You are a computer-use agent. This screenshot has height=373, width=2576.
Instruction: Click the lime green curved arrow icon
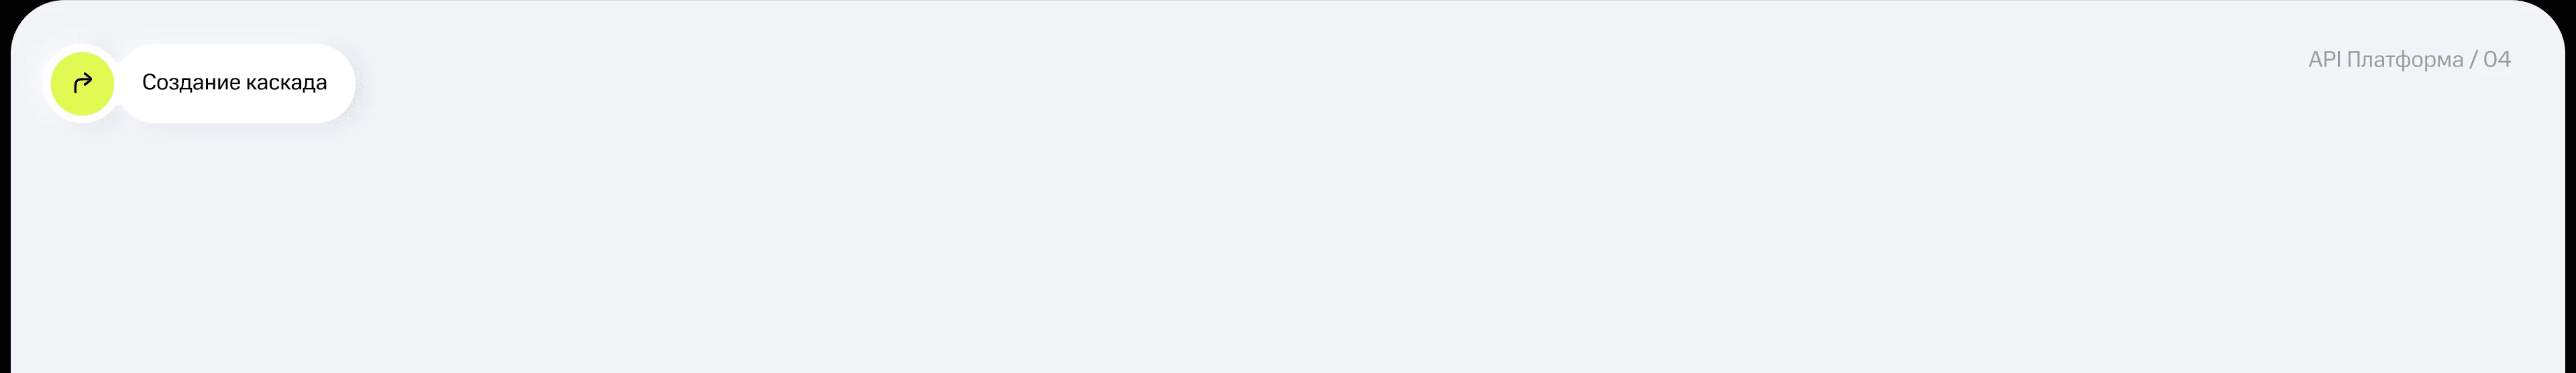(x=83, y=83)
